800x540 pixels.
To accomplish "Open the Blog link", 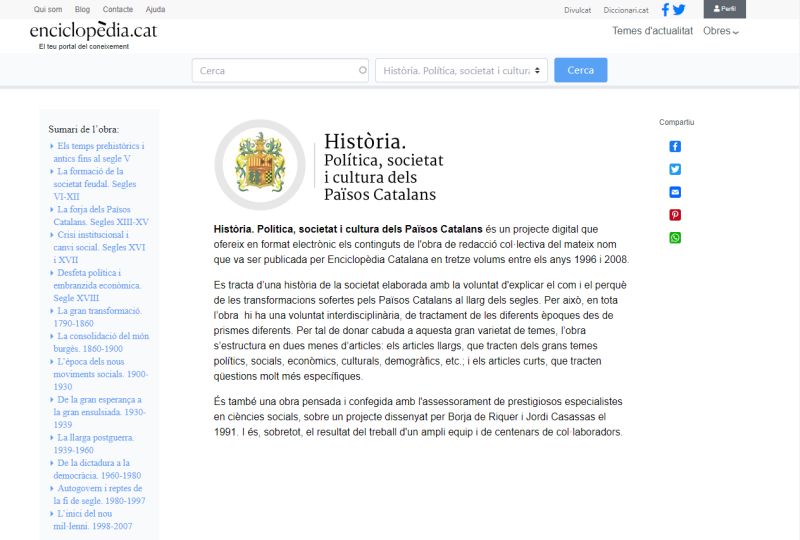I will tap(82, 9).
